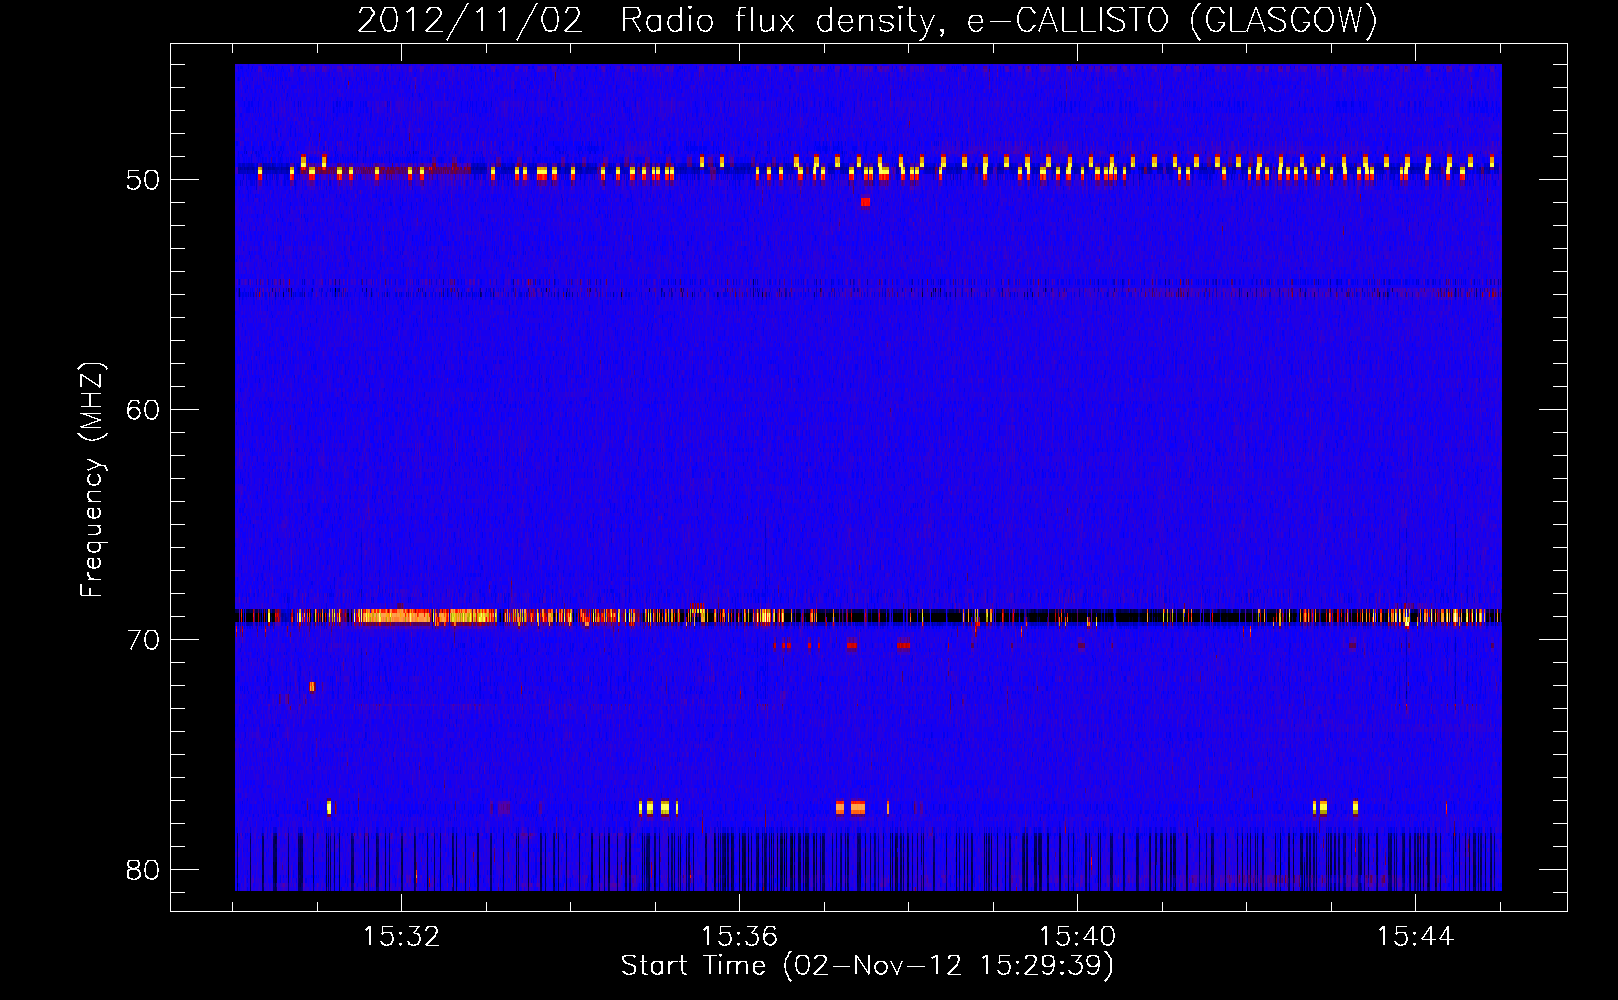Click the 15:36 time tick label
The height and width of the screenshot is (1000, 1618).
739,937
